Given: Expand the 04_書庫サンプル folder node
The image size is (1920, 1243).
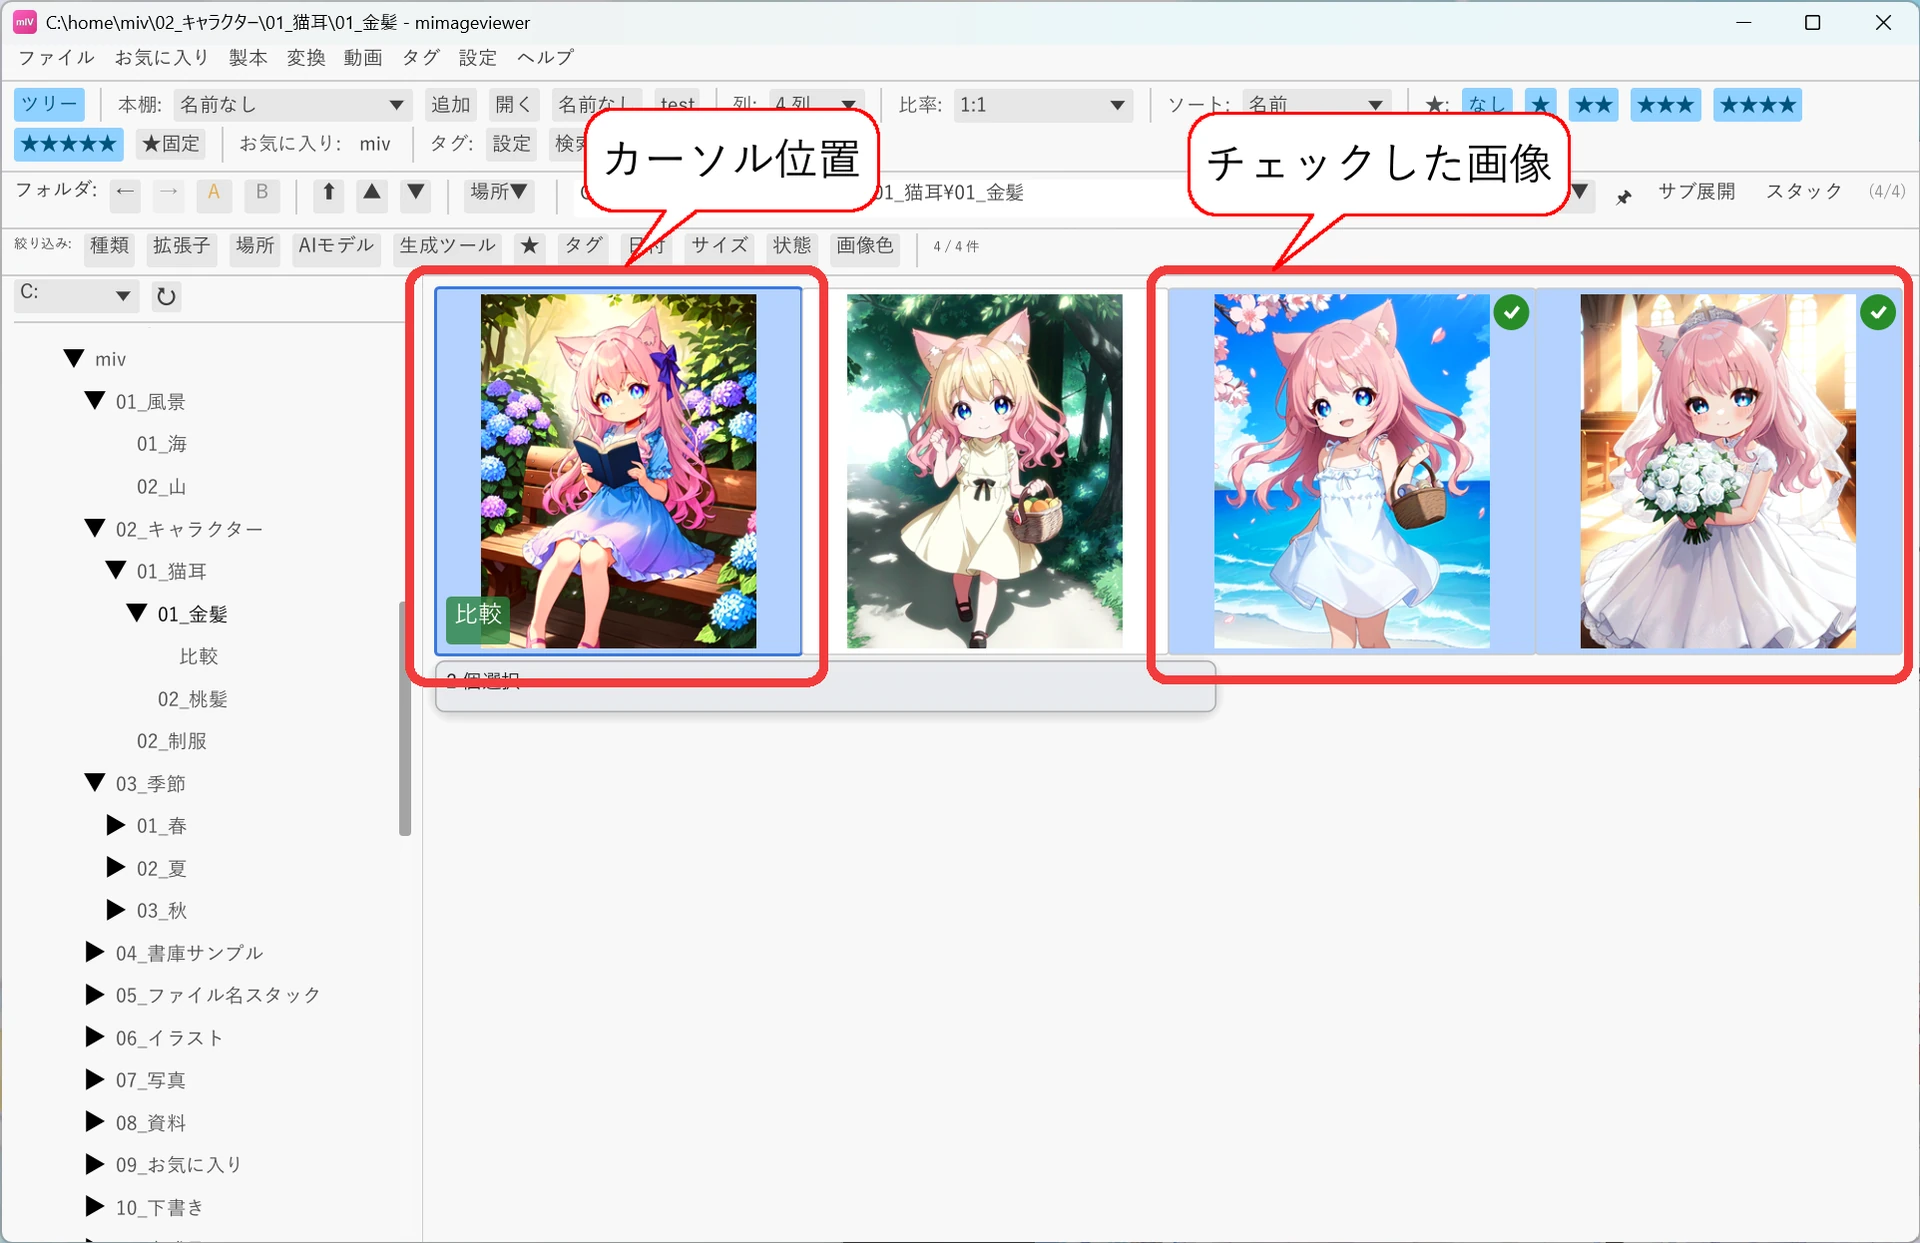Looking at the screenshot, I should [95, 951].
